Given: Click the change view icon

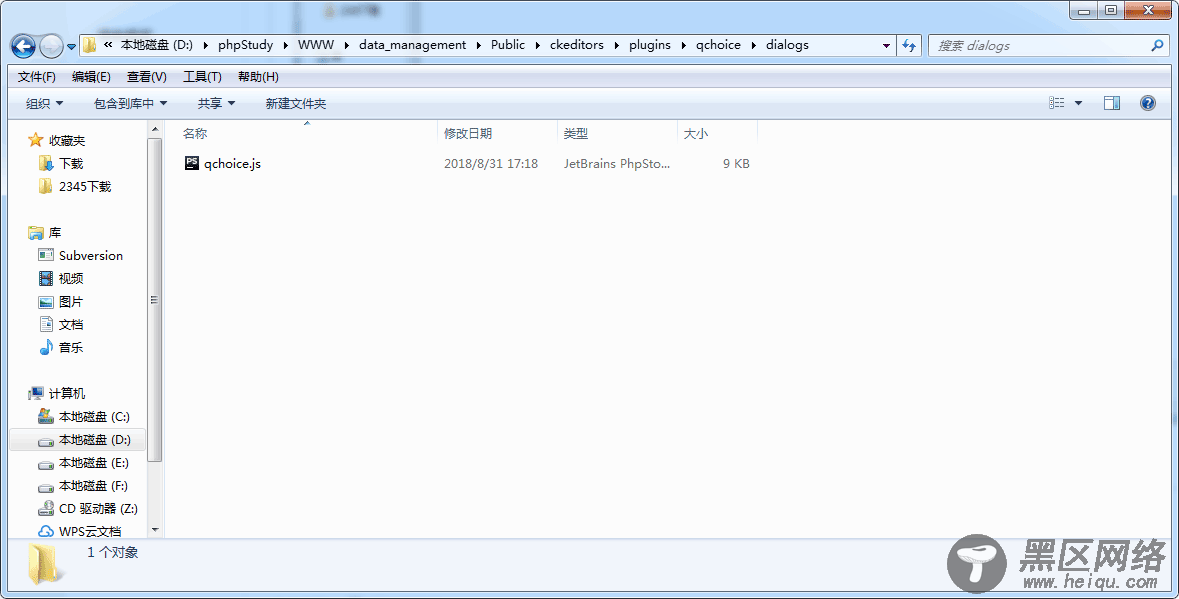Looking at the screenshot, I should 1057,103.
